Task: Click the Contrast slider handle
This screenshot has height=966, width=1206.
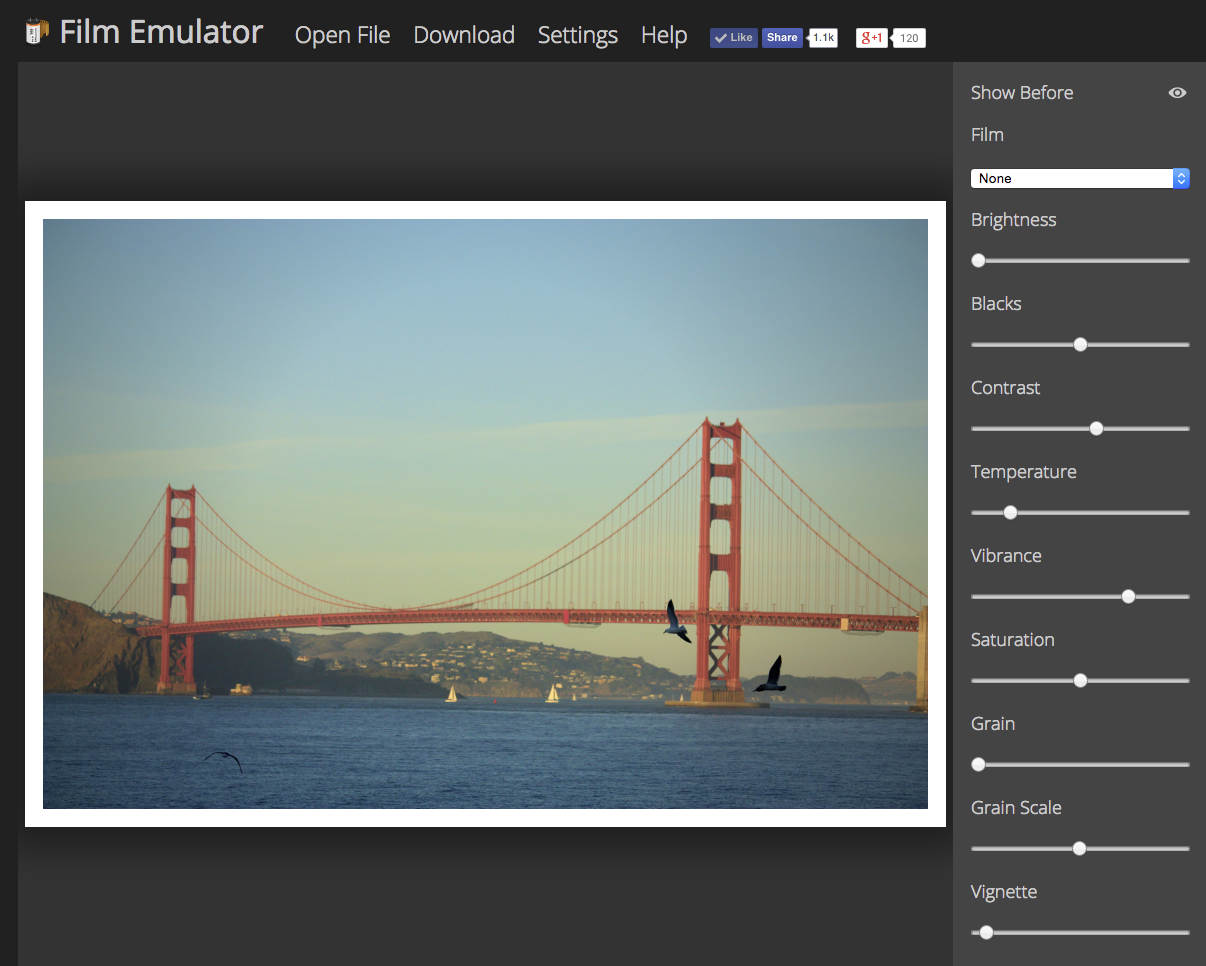Action: point(1096,428)
